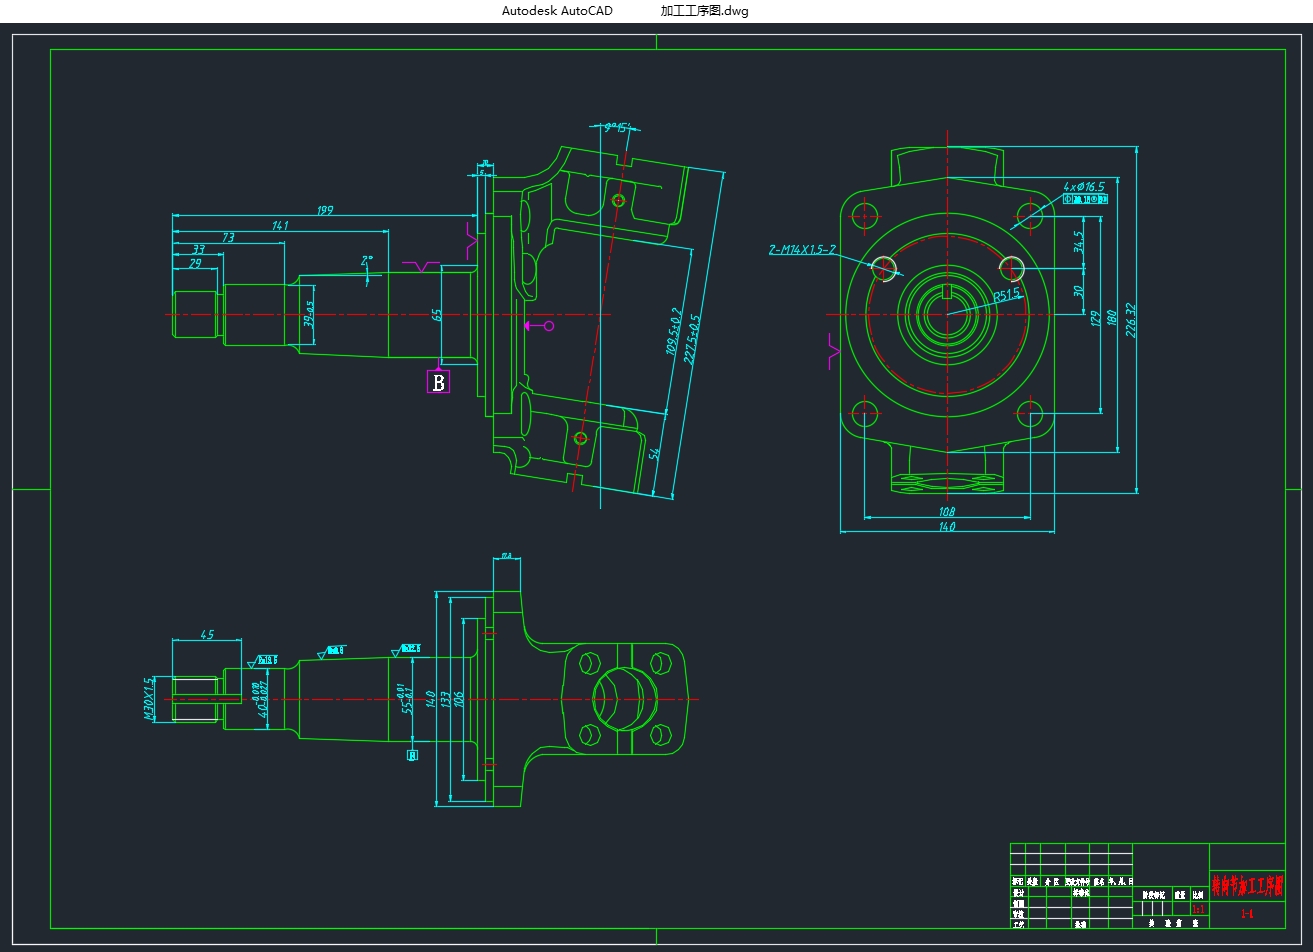
Task: Select the 2° taper angle dimension
Action: pyautogui.click(x=368, y=261)
